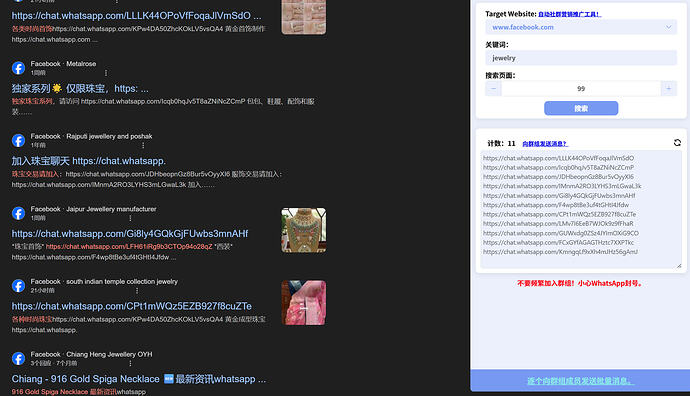Click the LLLK44OPoVfFoqaJlVmSdO line in the links textbox
This screenshot has height=396, width=690.
point(558,158)
